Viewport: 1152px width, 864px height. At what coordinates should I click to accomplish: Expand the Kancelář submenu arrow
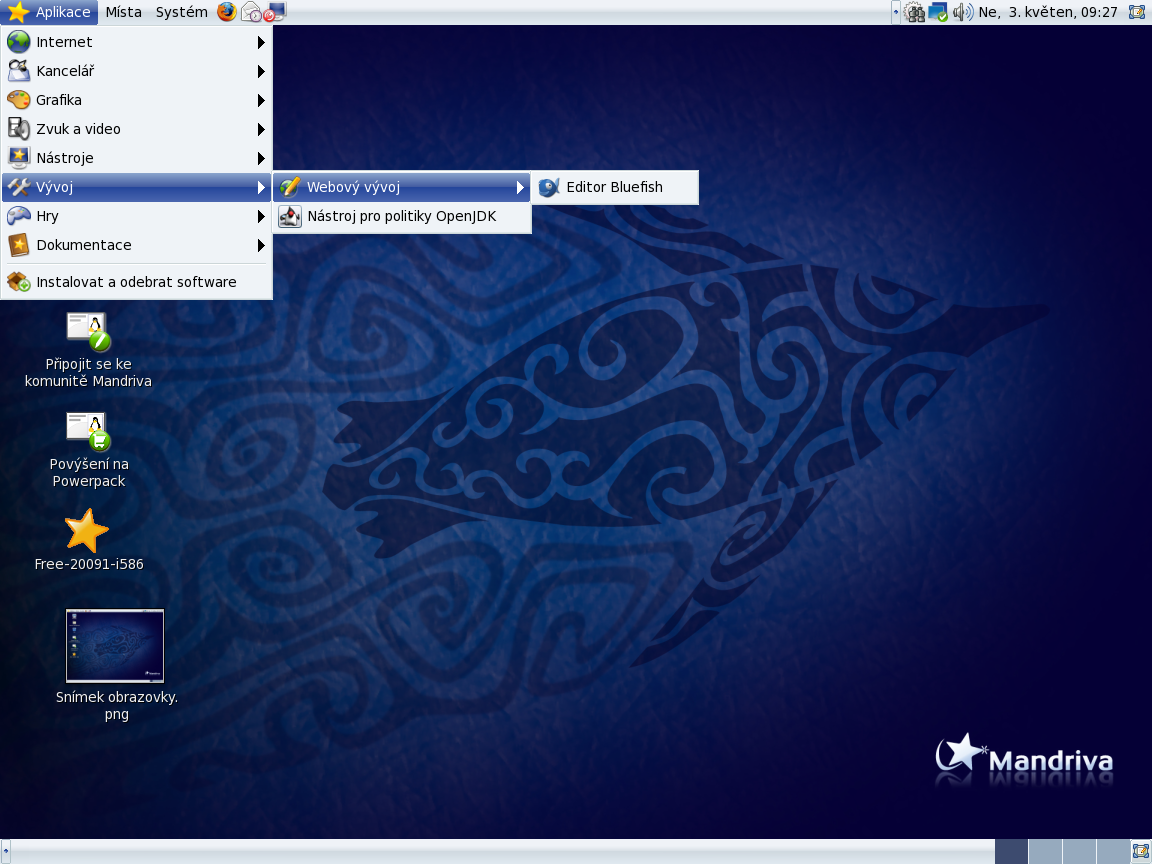tap(261, 71)
